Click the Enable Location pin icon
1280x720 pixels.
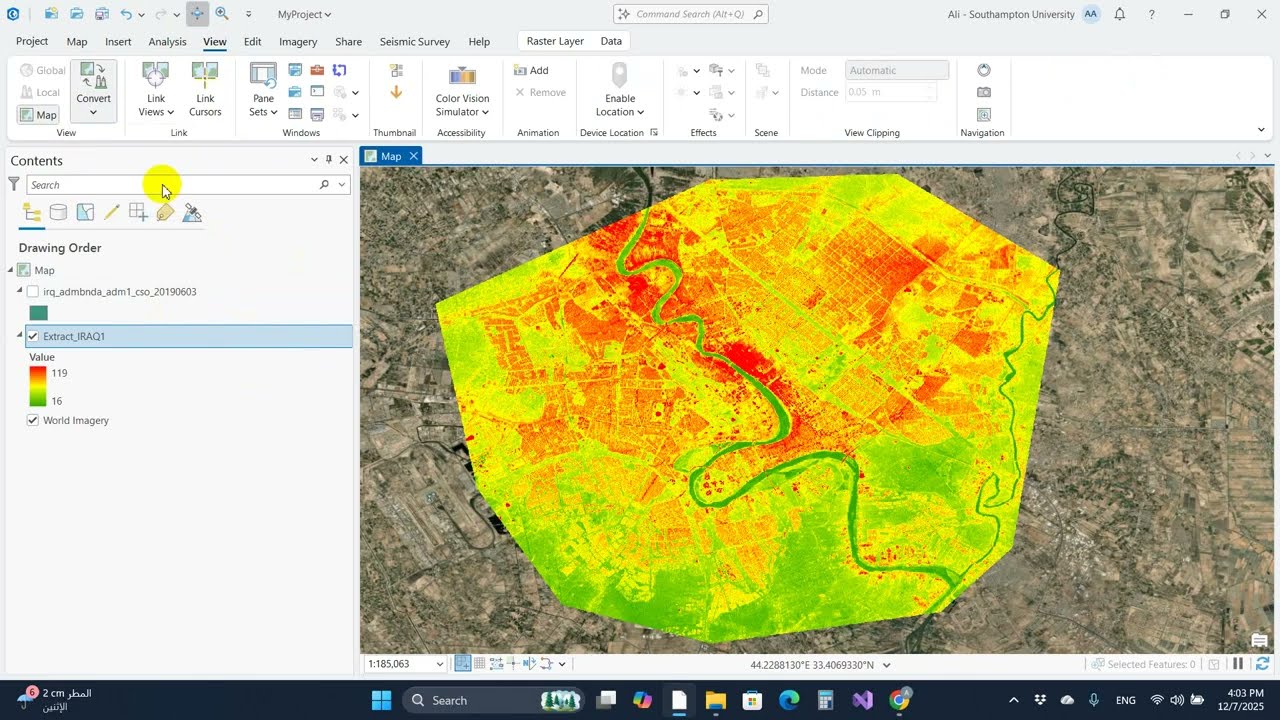(619, 76)
